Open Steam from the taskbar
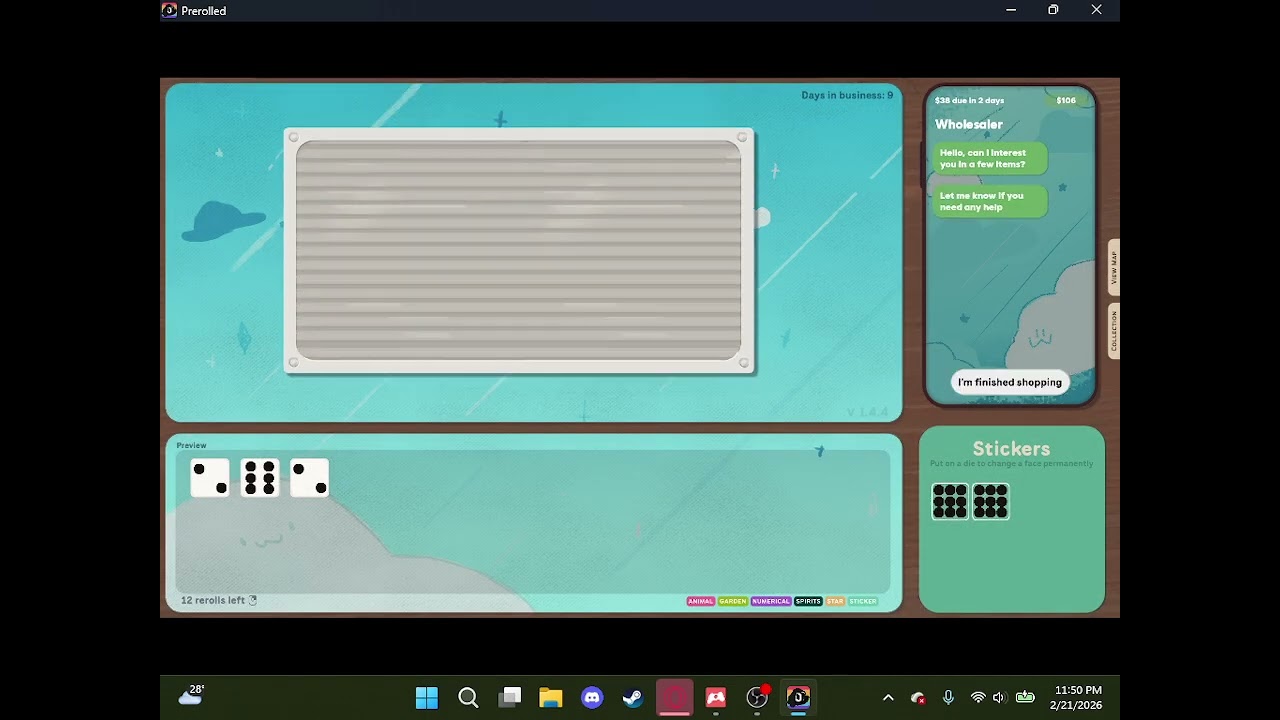This screenshot has height=720, width=1280. 633,697
